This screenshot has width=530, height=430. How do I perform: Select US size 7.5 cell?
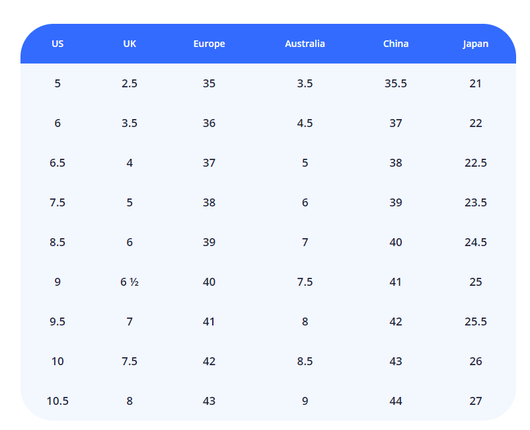click(57, 202)
